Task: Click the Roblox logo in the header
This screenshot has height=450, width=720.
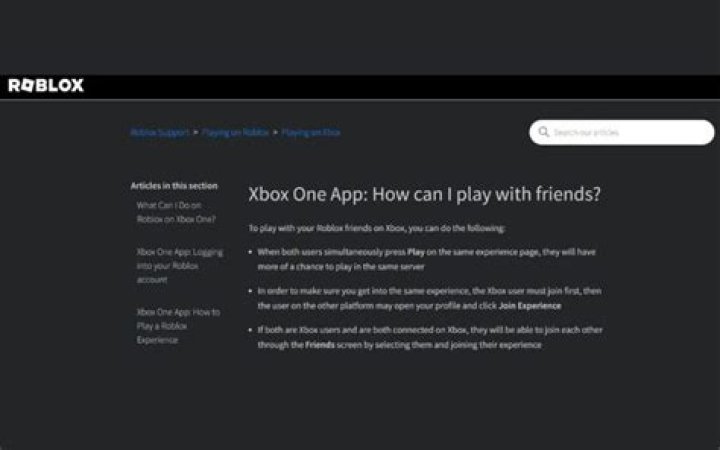Action: point(46,86)
